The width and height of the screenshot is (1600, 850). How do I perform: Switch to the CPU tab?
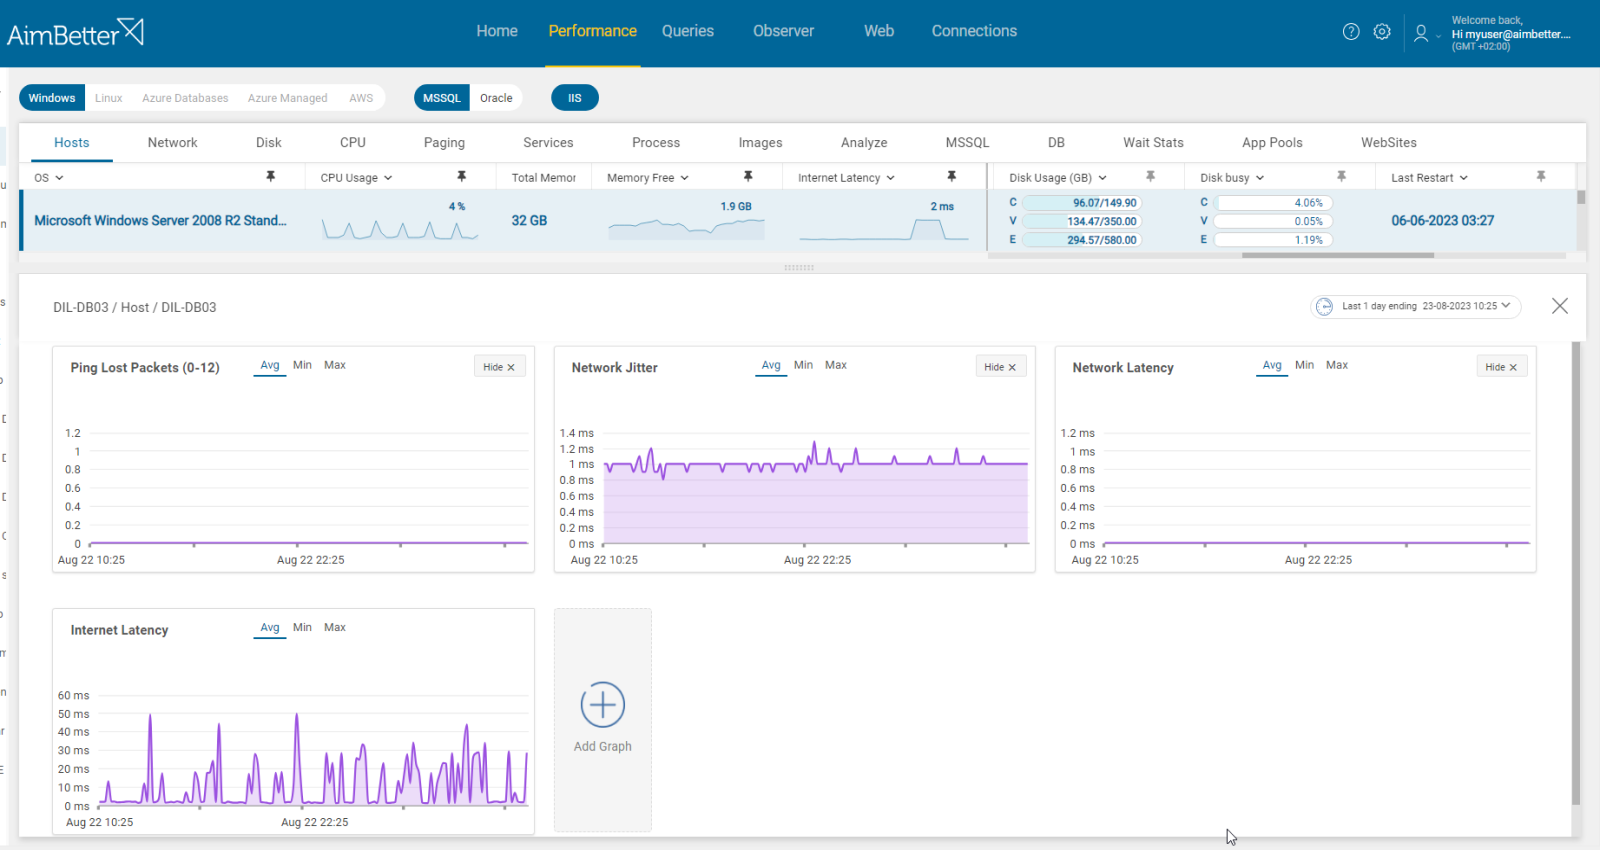353,143
